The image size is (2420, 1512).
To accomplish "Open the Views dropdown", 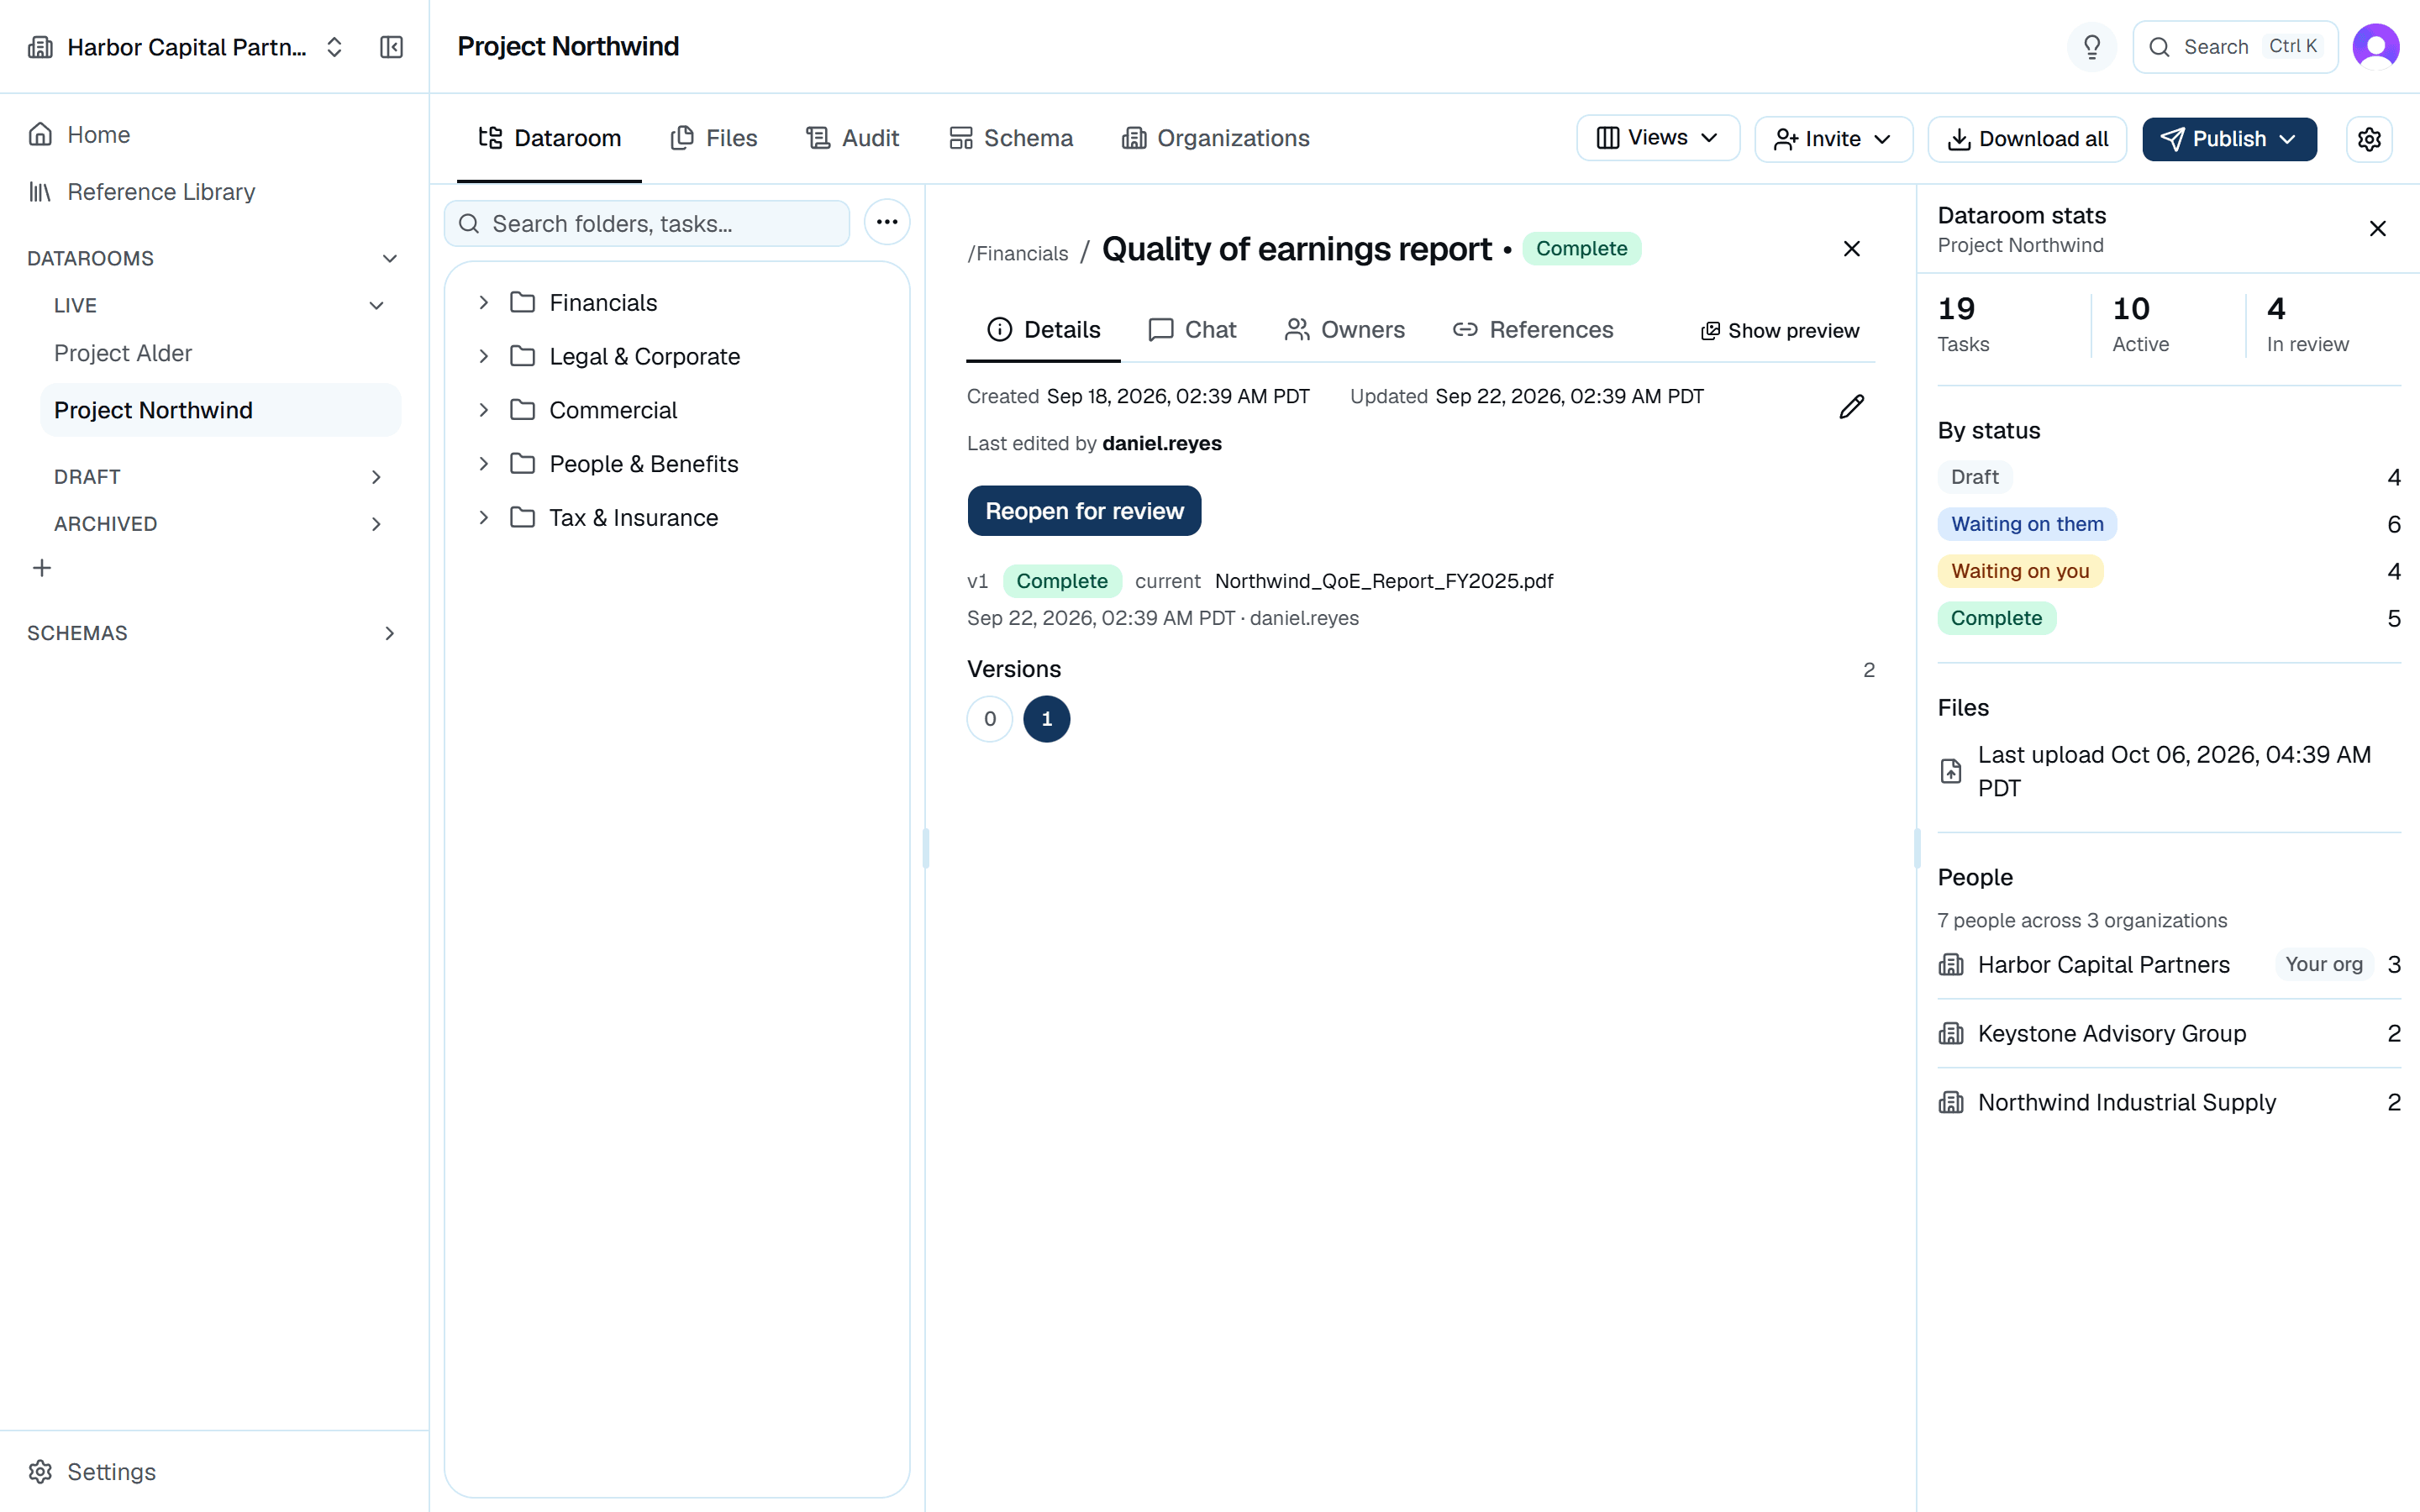I will [x=1657, y=138].
